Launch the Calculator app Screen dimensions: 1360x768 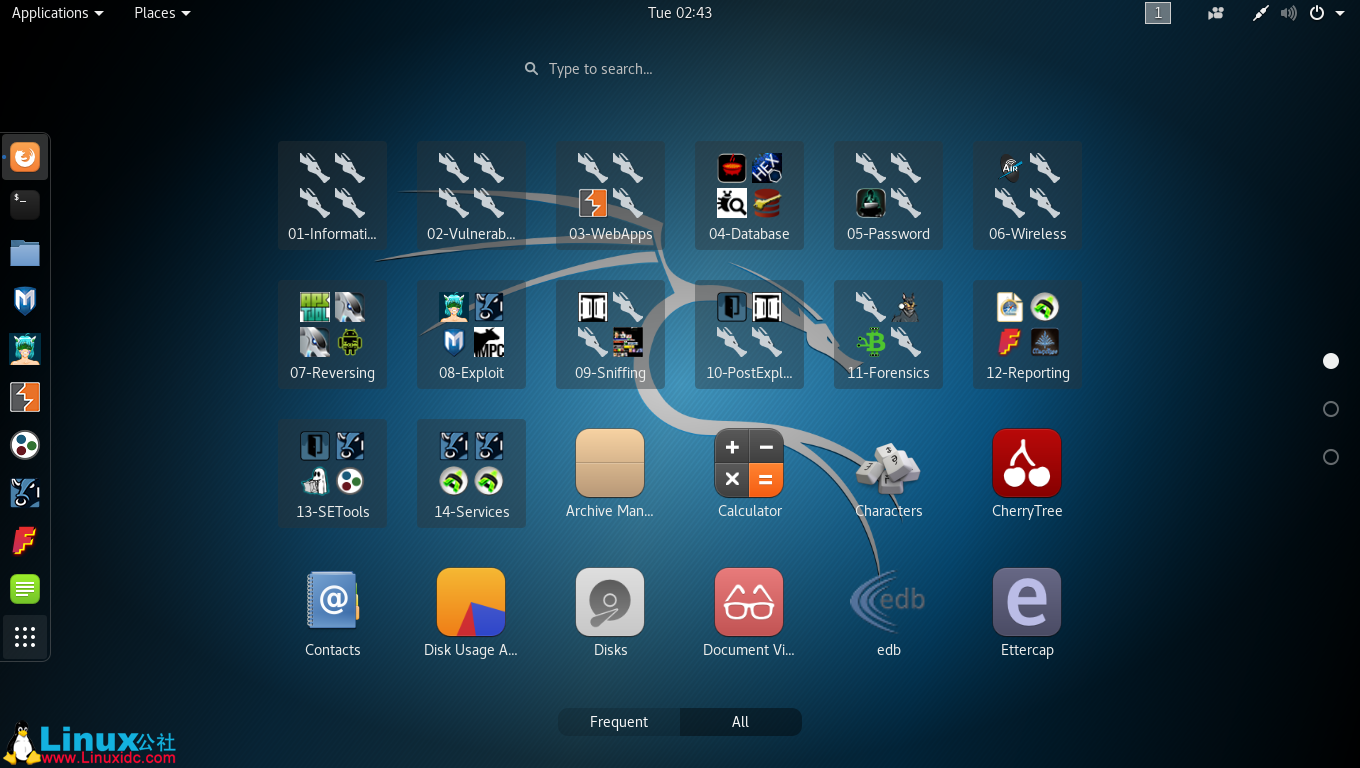(749, 474)
